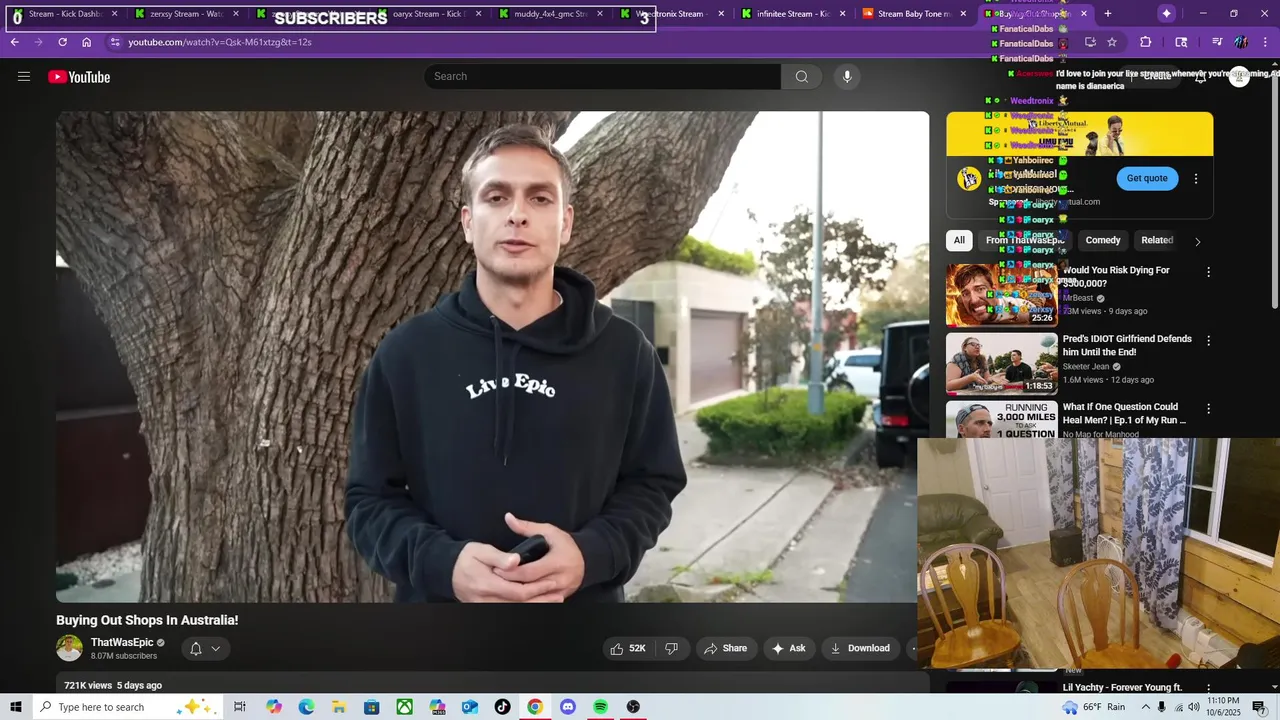Open ThatWasEpic channel avatar
Viewport: 1280px width, 720px height.
pyautogui.click(x=69, y=648)
